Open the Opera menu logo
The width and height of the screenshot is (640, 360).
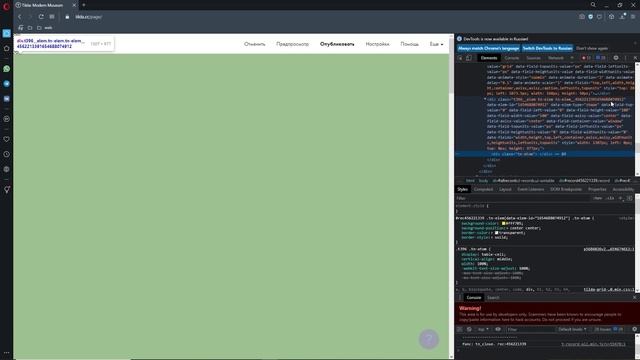click(6, 6)
